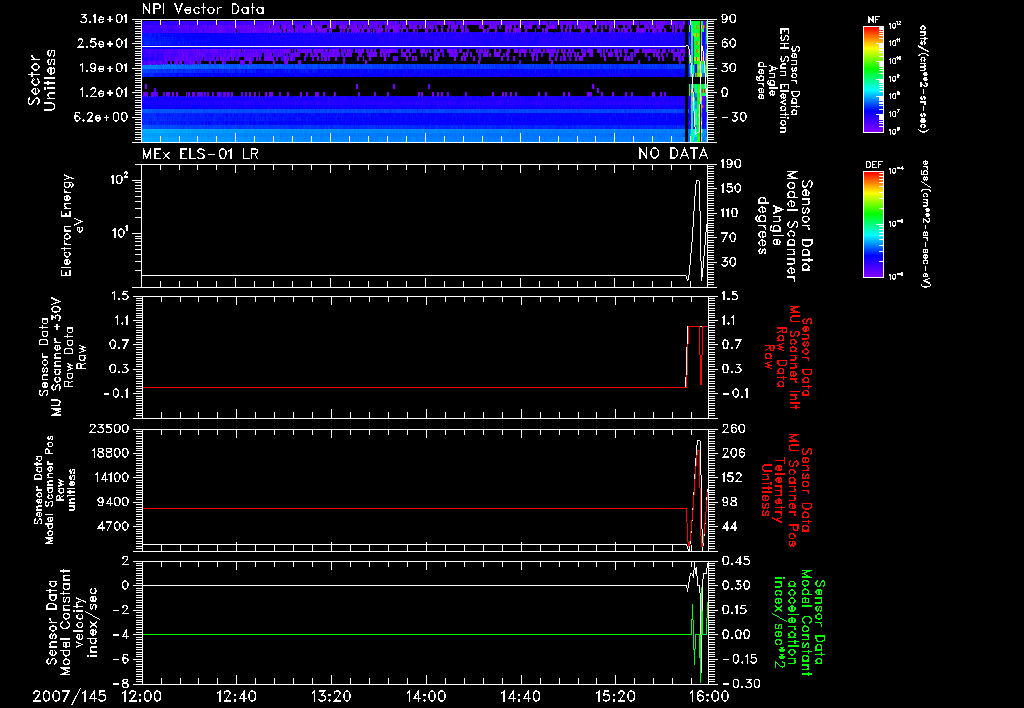Viewport: 1024px width, 708px height.
Task: Click the DEF color bar gradient
Action: [873, 223]
